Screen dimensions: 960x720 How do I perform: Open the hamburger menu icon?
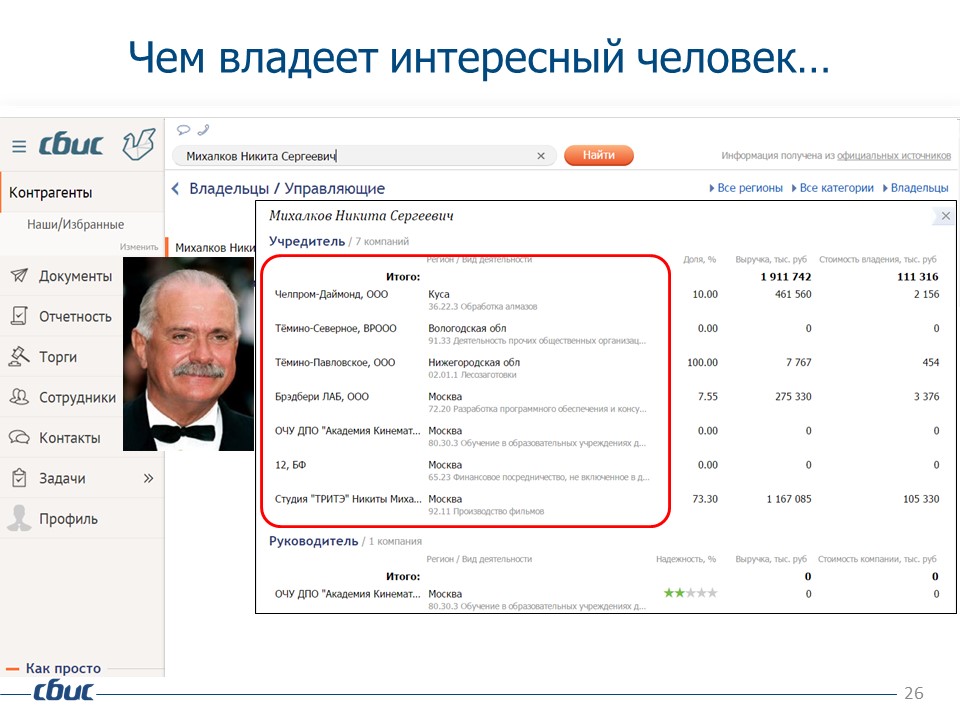(19, 146)
